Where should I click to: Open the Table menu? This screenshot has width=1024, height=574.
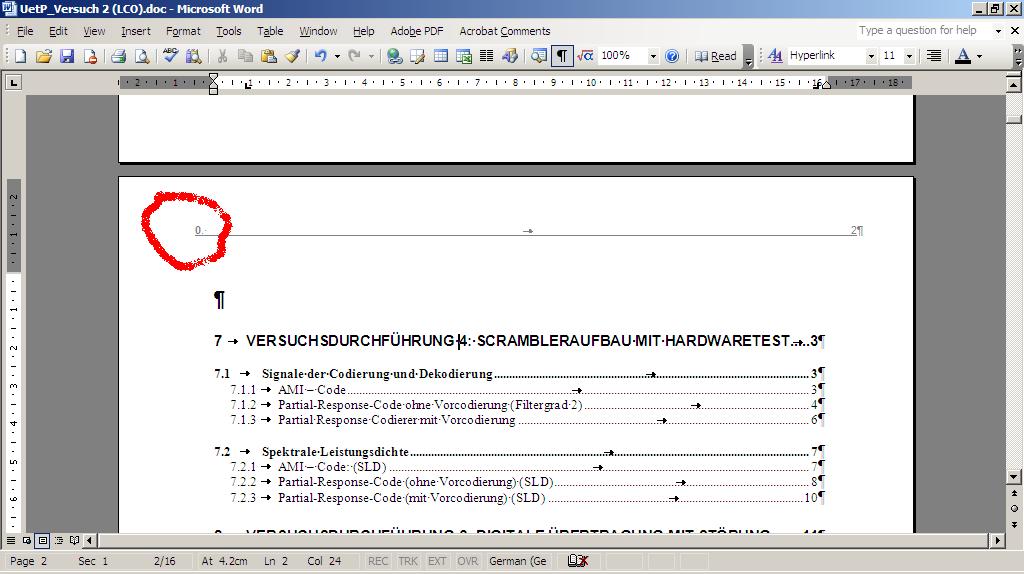pos(270,31)
